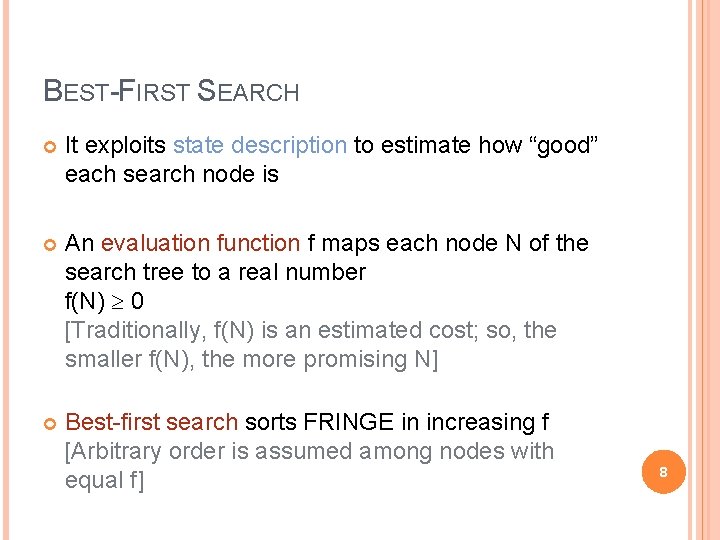Click the quoted word "good"
This screenshot has width=720, height=540.
(x=554, y=145)
